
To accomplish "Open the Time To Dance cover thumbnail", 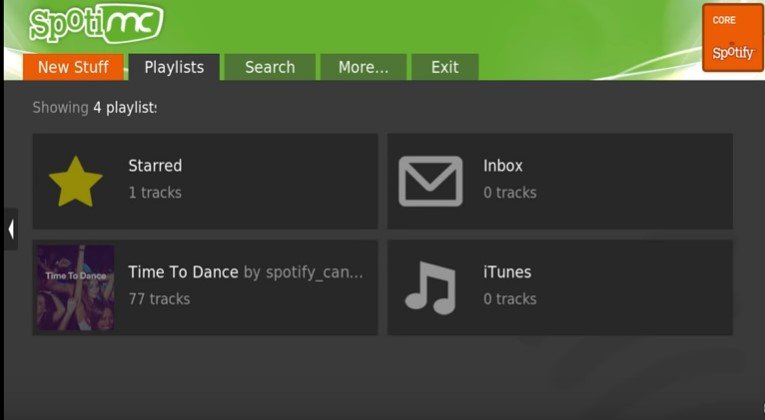I will pyautogui.click(x=76, y=288).
